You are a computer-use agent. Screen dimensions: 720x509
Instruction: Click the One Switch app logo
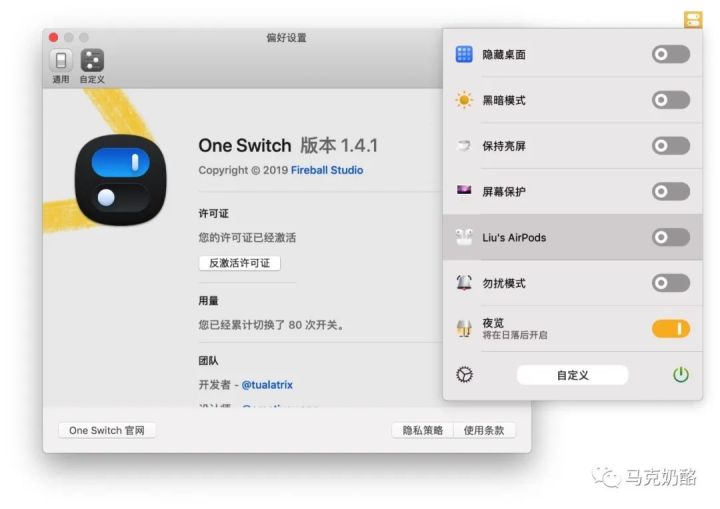tap(121, 180)
